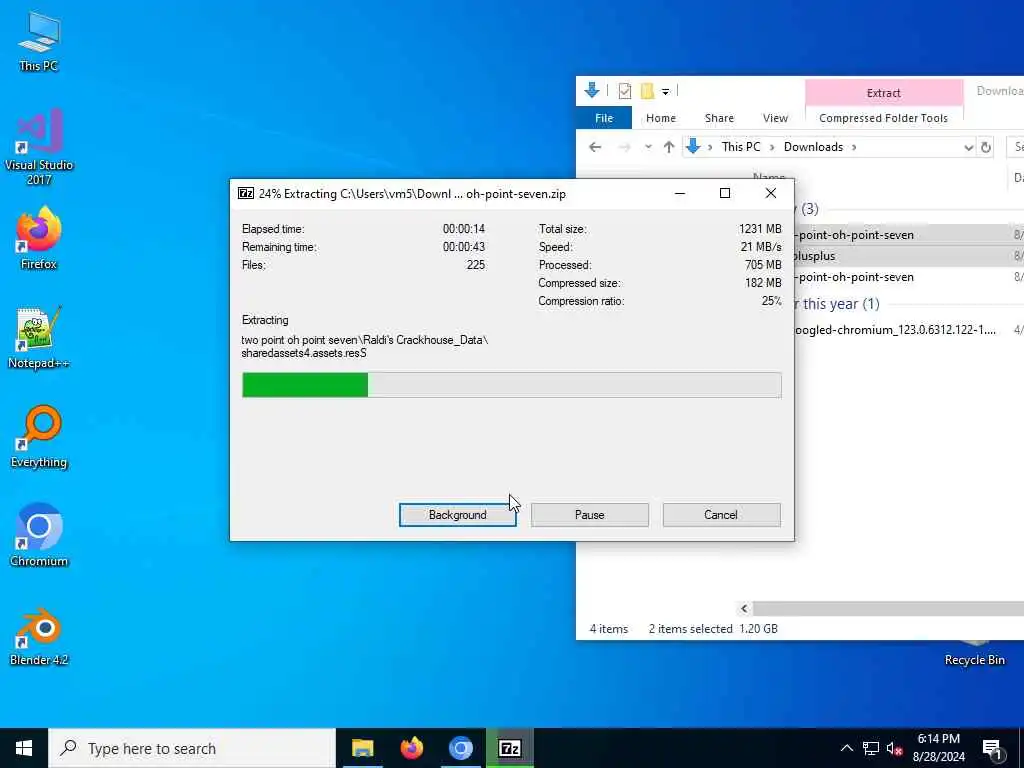Viewport: 1024px width, 768px height.
Task: Select the 7-Zip taskbar button
Action: (509, 748)
